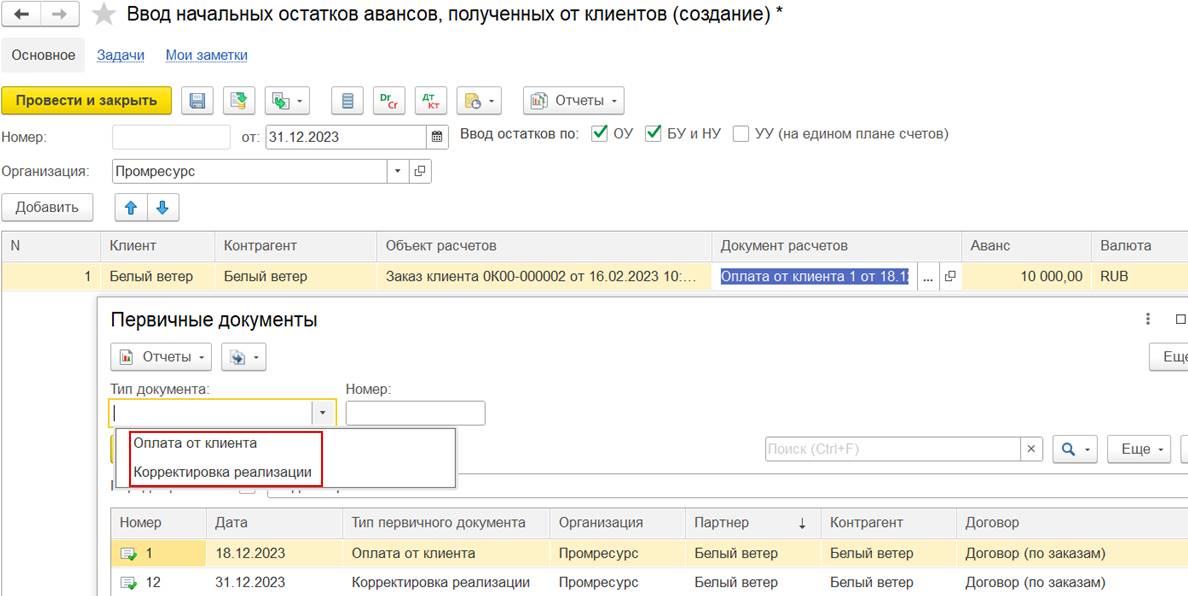The width and height of the screenshot is (1188, 596).
Task: Switch to the Задачи link
Action: click(x=120, y=55)
